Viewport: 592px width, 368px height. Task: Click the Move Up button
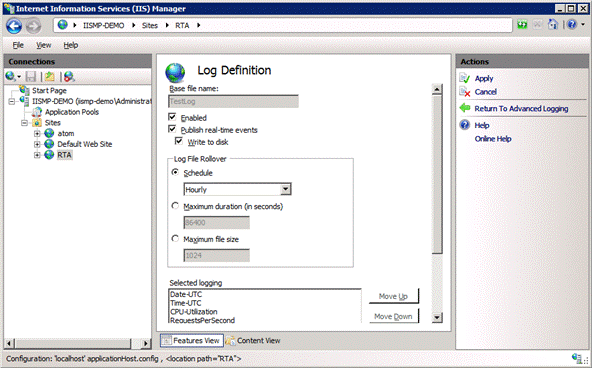coord(393,296)
